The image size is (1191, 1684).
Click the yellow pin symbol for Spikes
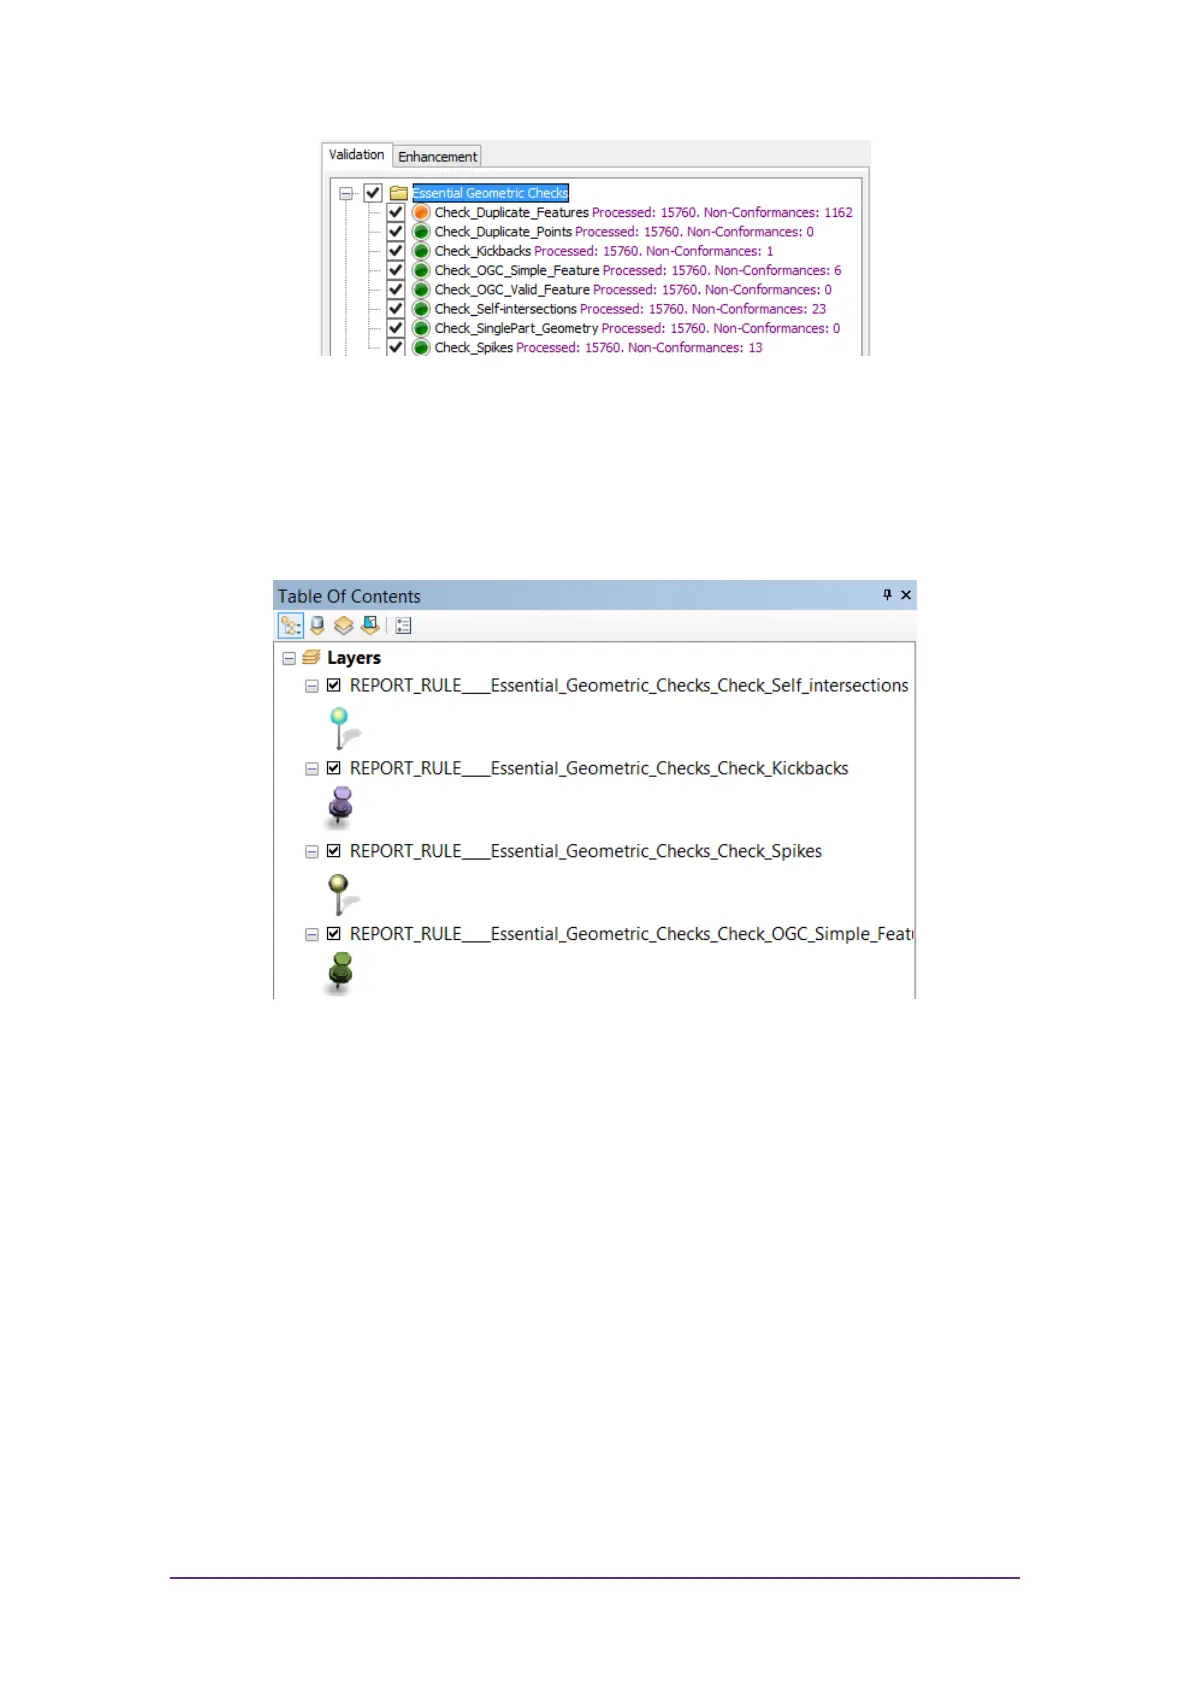pos(342,894)
